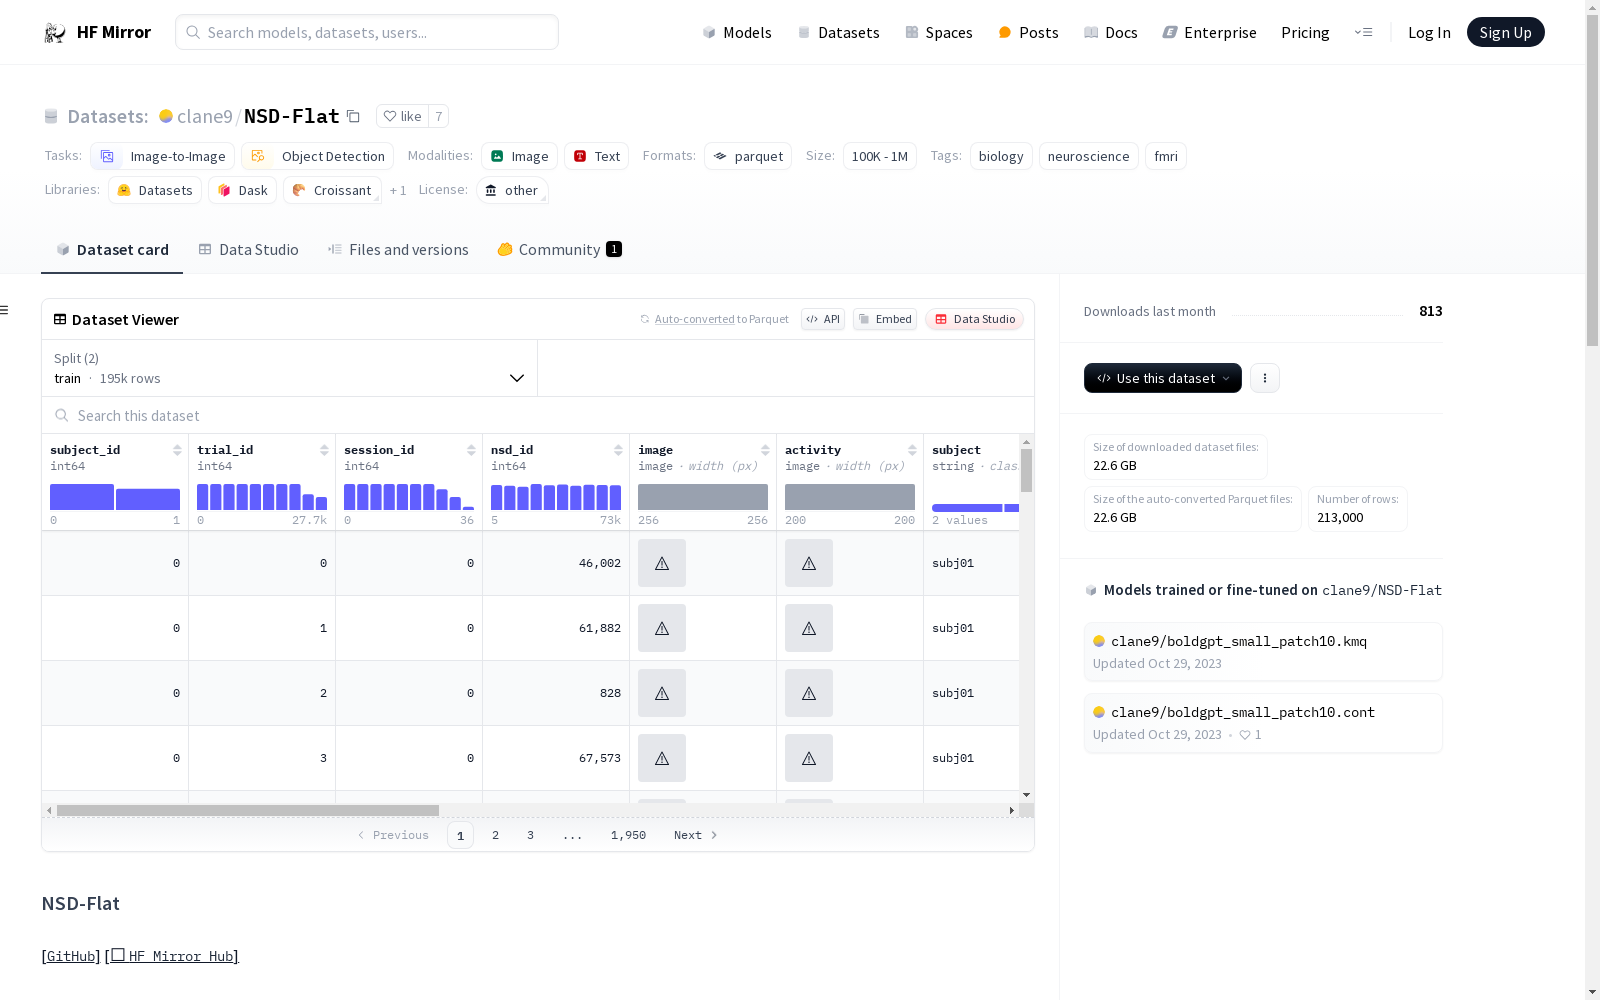Follow the Auto-converted to Parquet link
The image size is (1600, 1000).
pos(714,319)
